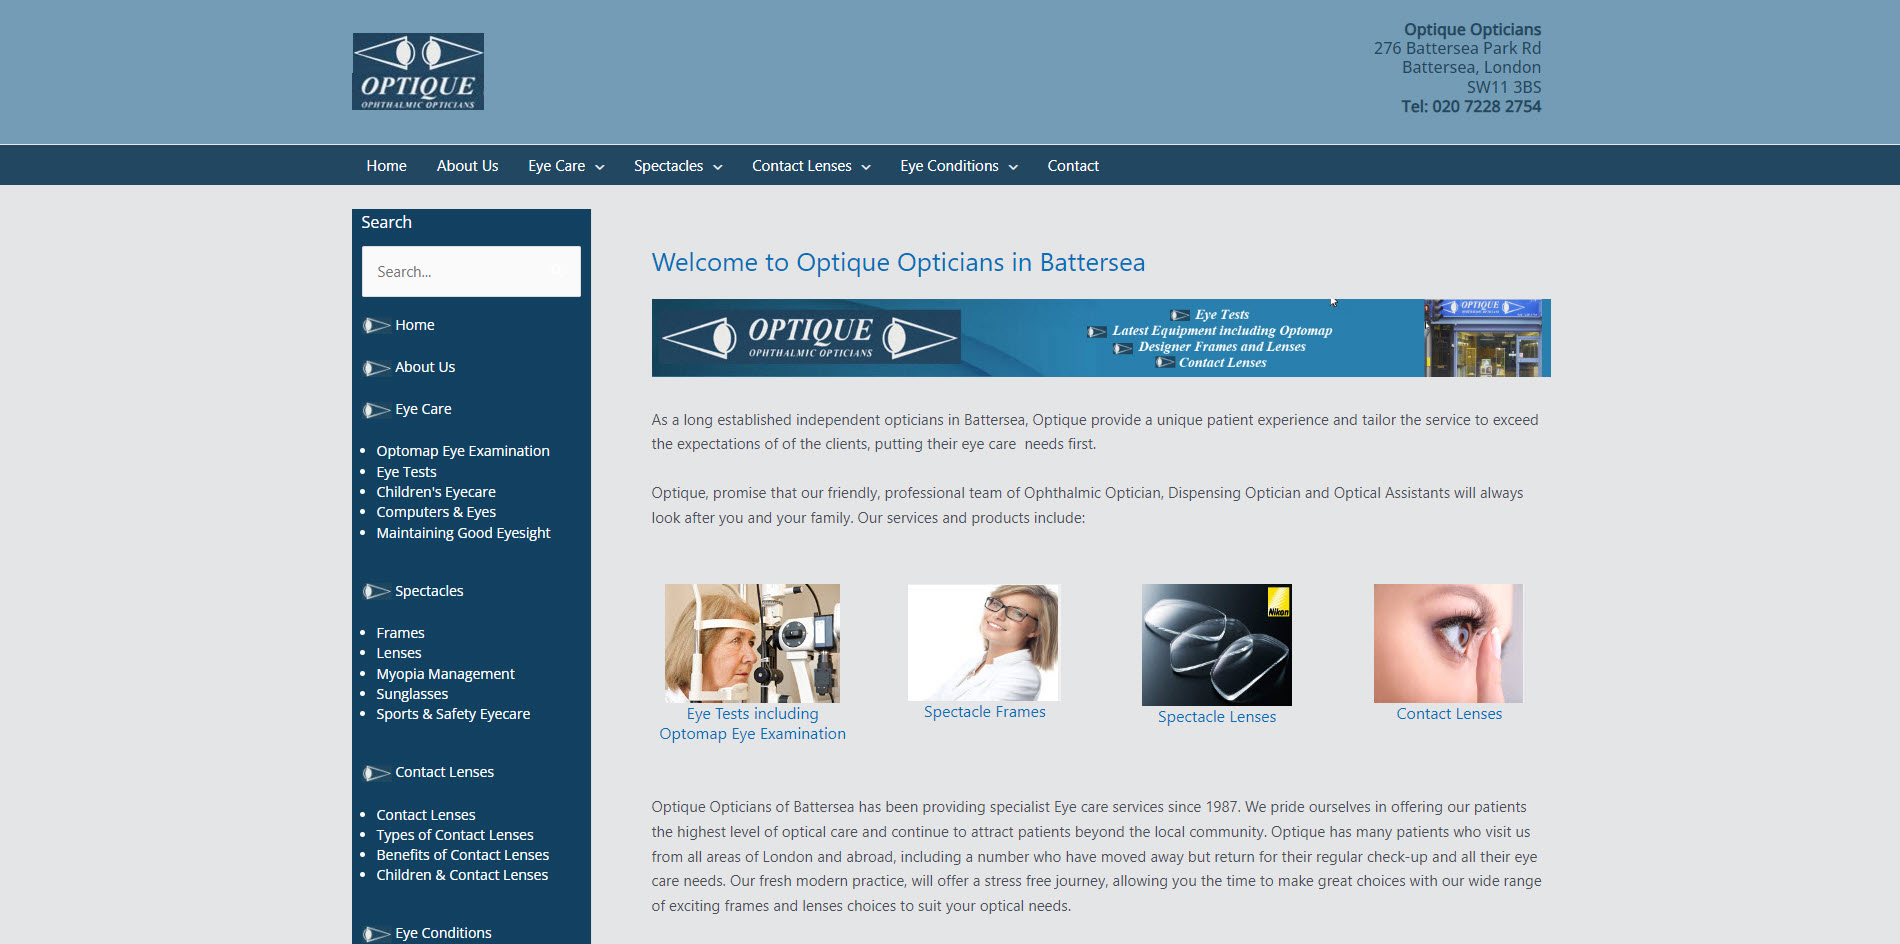Open the Contact page from navbar
This screenshot has width=1900, height=944.
click(1073, 166)
